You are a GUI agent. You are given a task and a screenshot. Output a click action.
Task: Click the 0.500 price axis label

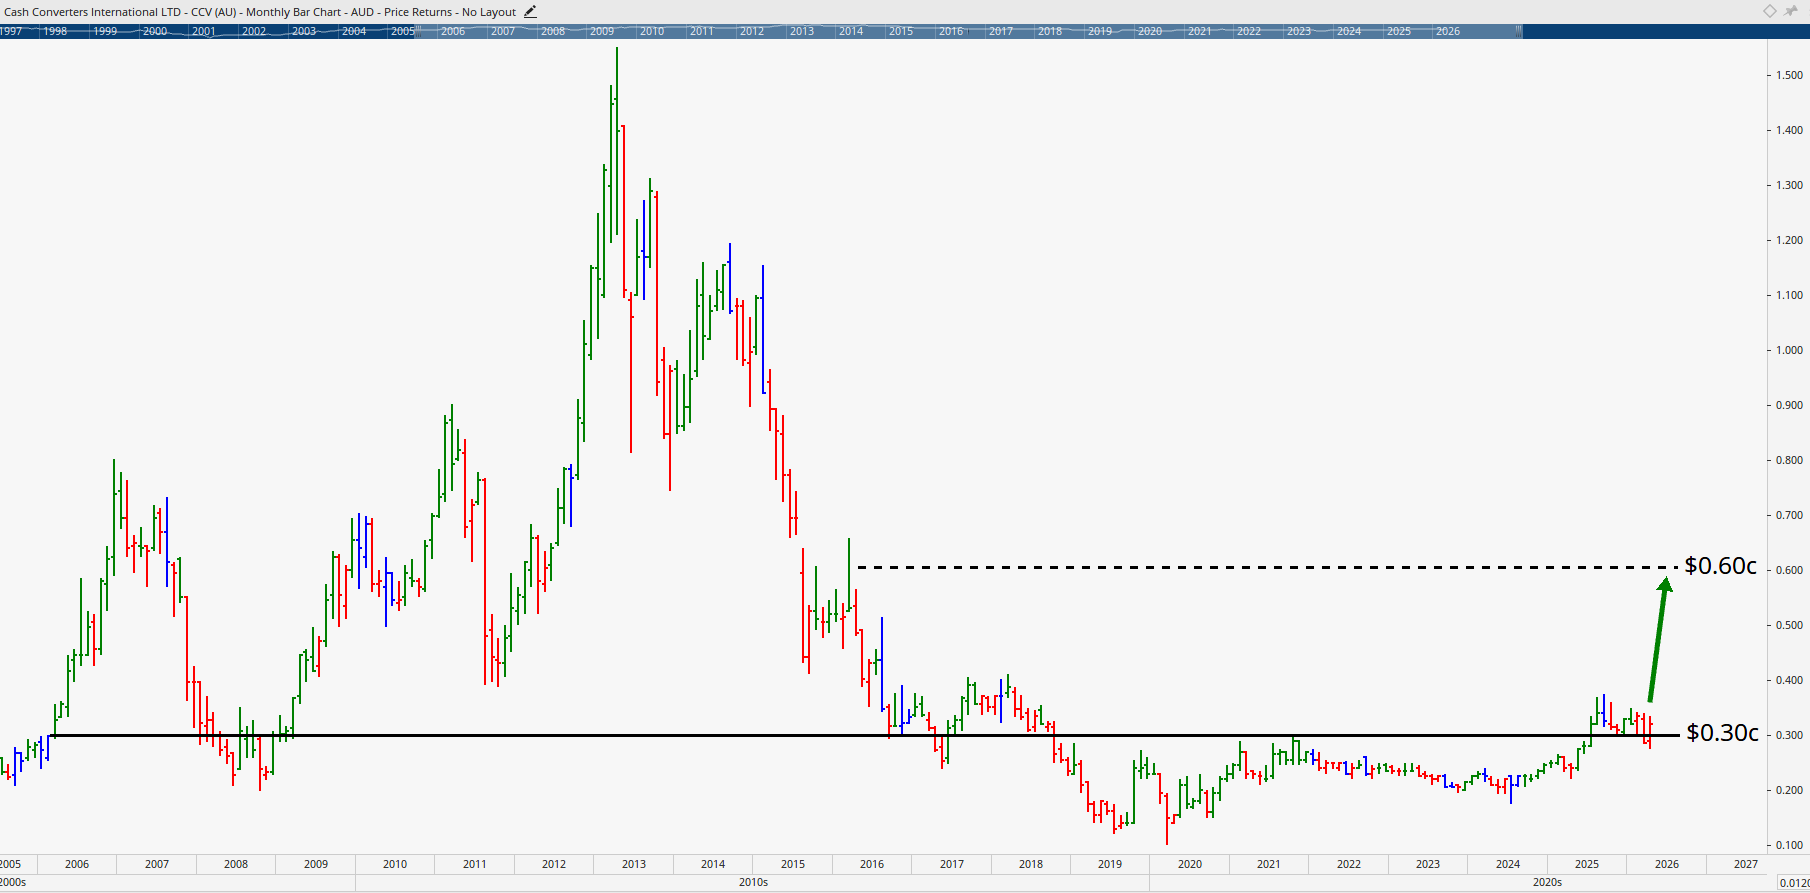[1789, 625]
